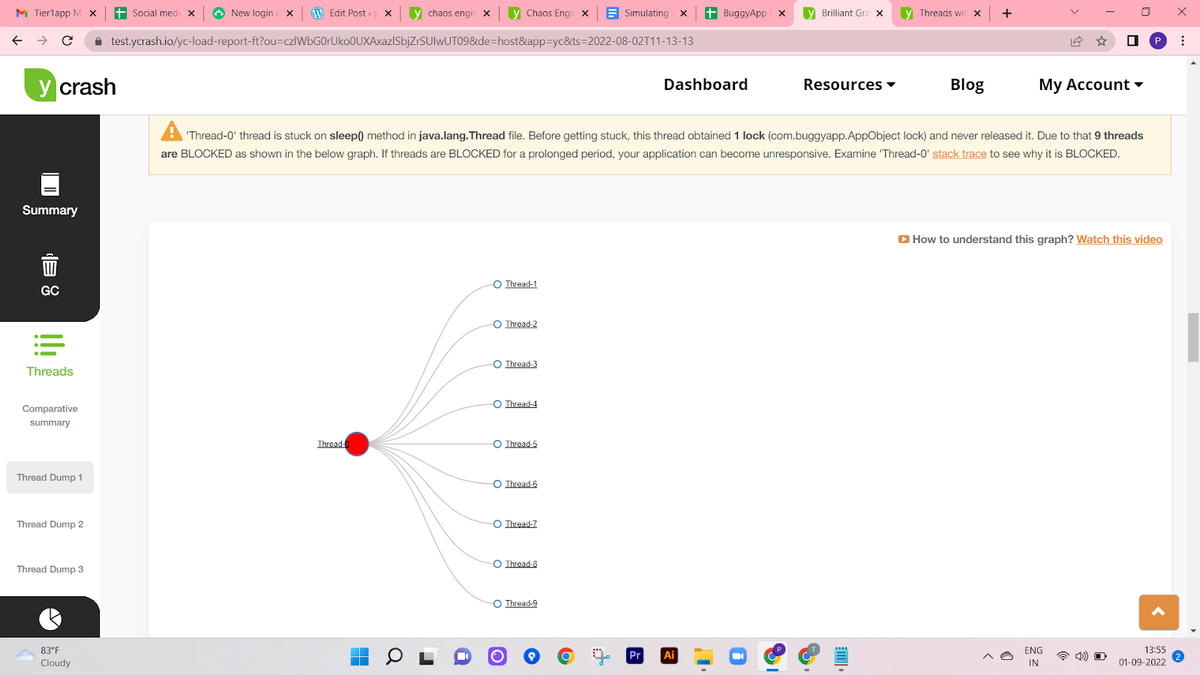Click the Thread-6 node link
1200x675 pixels.
(521, 484)
